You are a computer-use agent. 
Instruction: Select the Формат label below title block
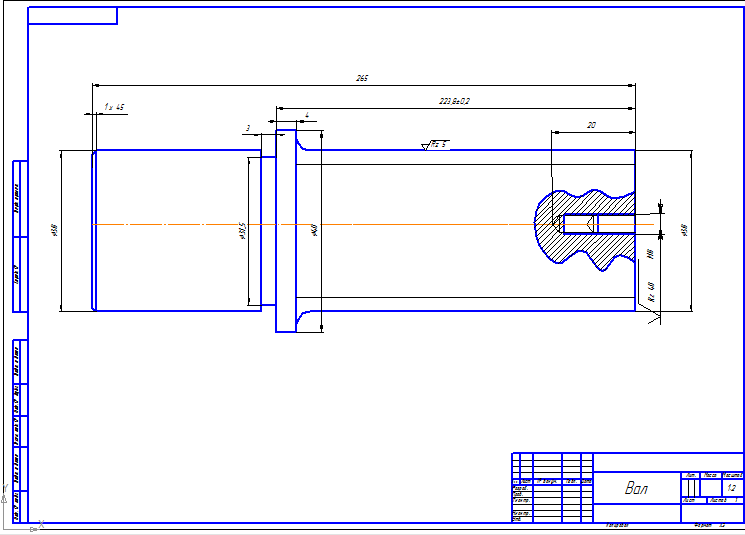pyautogui.click(x=702, y=525)
